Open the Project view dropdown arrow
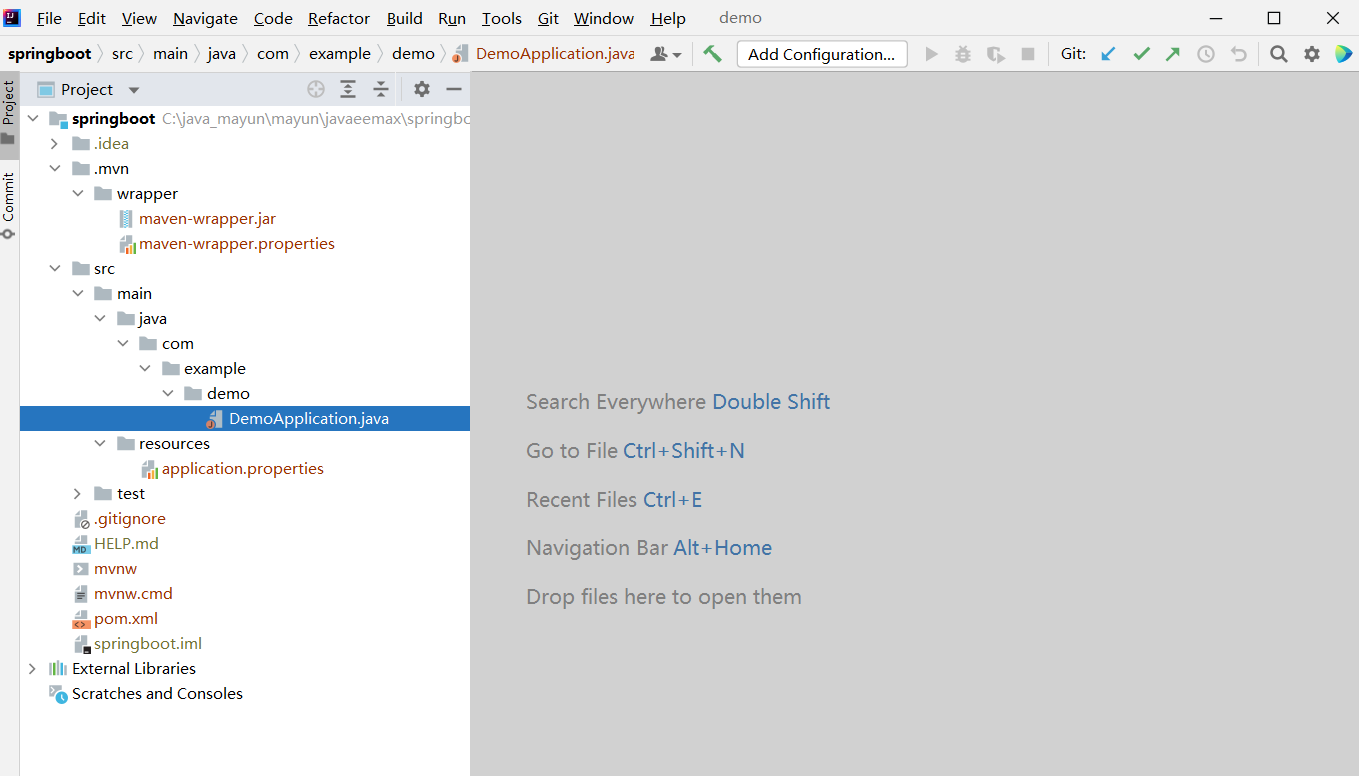Viewport: 1359px width, 776px height. tap(134, 90)
